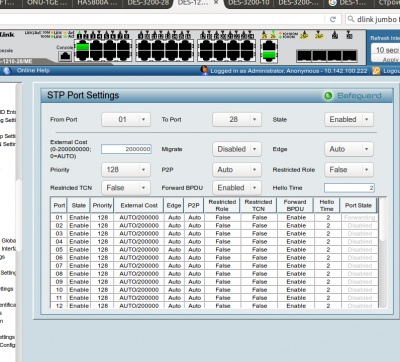This screenshot has width=400, height=362.
Task: Click the first SFP slot on the panel
Action: click(304, 56)
